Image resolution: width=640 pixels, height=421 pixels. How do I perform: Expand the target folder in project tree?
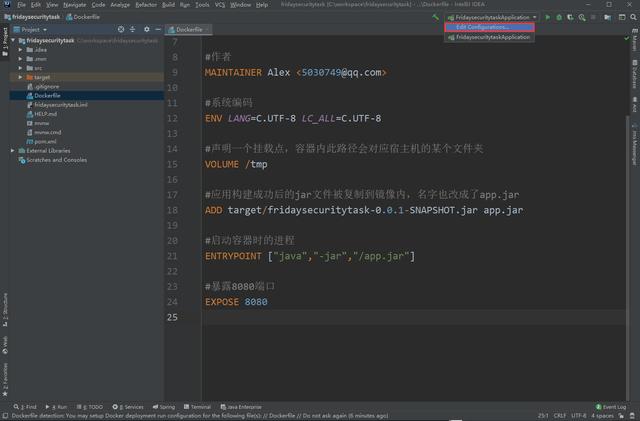click(x=21, y=76)
